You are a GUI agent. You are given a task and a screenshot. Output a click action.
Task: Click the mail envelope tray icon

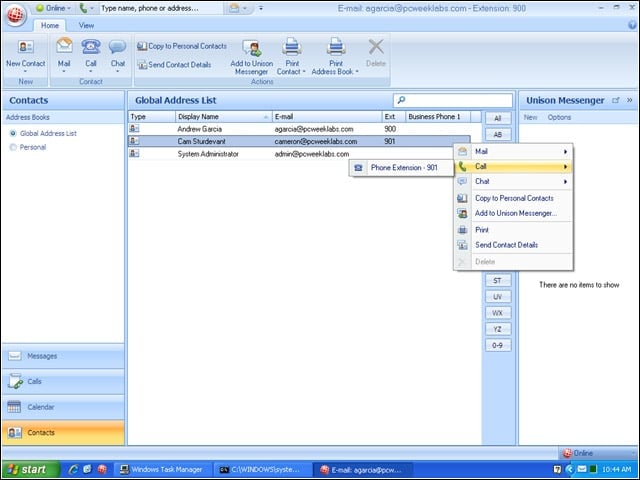click(x=582, y=469)
